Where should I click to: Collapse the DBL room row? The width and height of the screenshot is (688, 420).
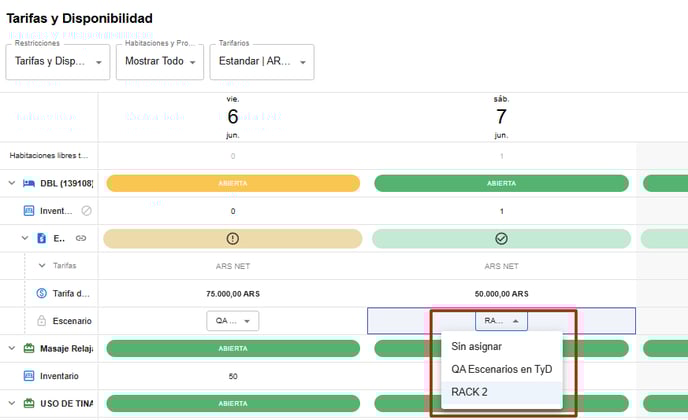pos(12,183)
